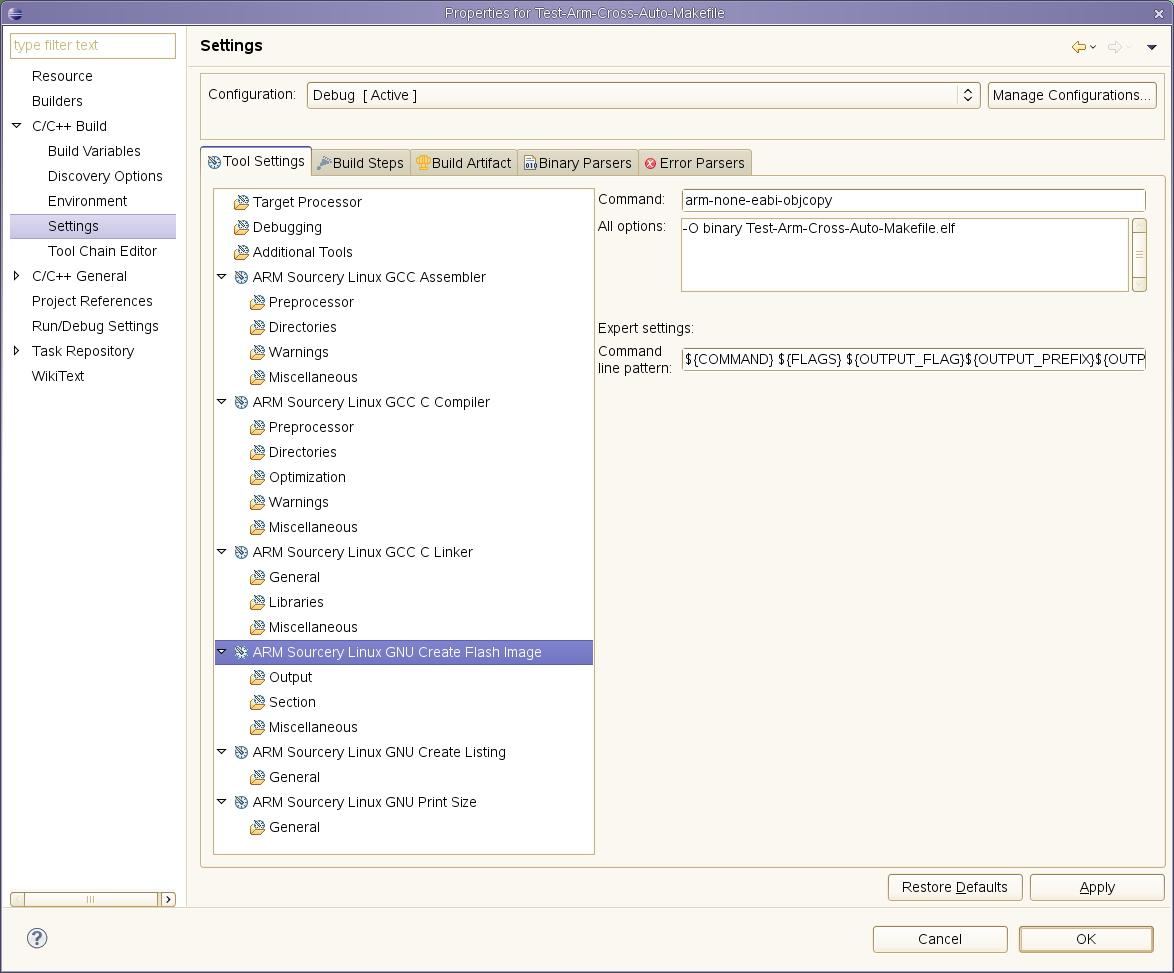Select Builders in sidebar
This screenshot has height=973, width=1174.
(57, 101)
